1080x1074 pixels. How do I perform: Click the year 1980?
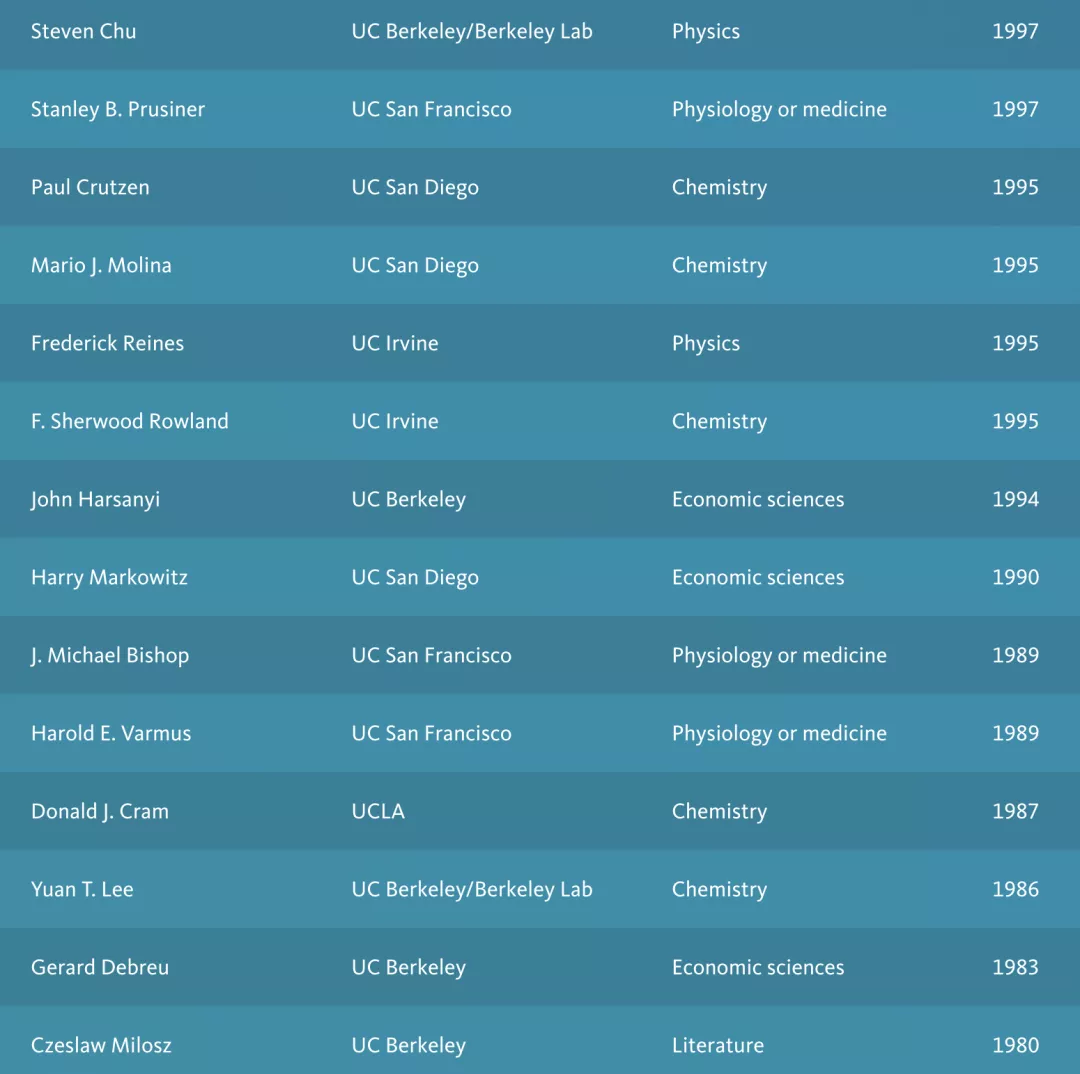(x=1015, y=1045)
